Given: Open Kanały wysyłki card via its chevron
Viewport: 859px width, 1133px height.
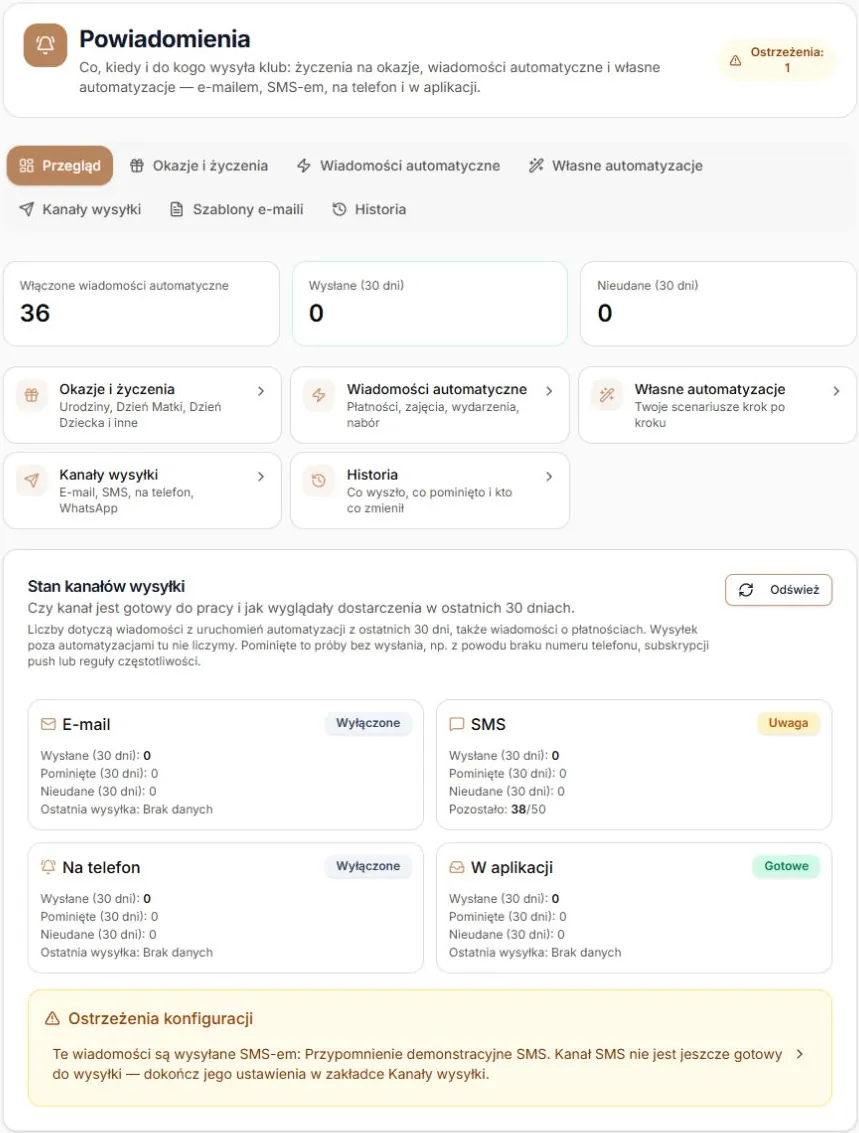Looking at the screenshot, I should coord(261,476).
